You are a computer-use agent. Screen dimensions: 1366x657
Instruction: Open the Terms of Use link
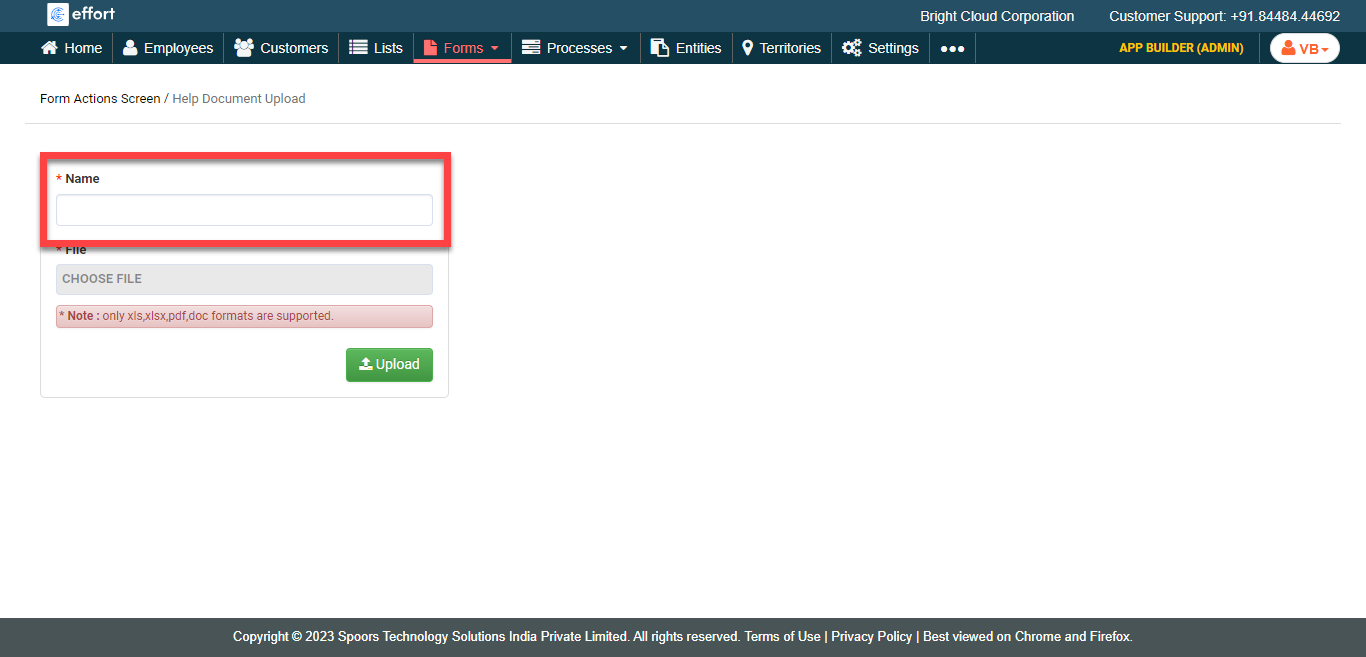(x=782, y=637)
